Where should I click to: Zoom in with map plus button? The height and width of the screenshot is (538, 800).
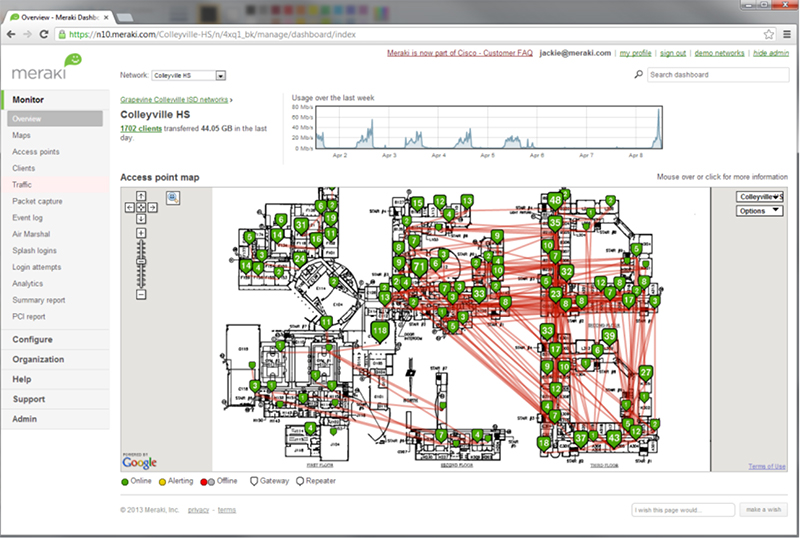(x=141, y=233)
